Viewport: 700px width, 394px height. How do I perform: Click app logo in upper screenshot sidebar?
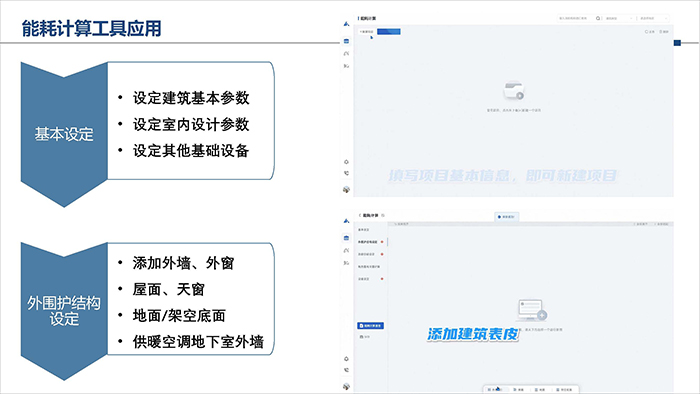(x=346, y=24)
